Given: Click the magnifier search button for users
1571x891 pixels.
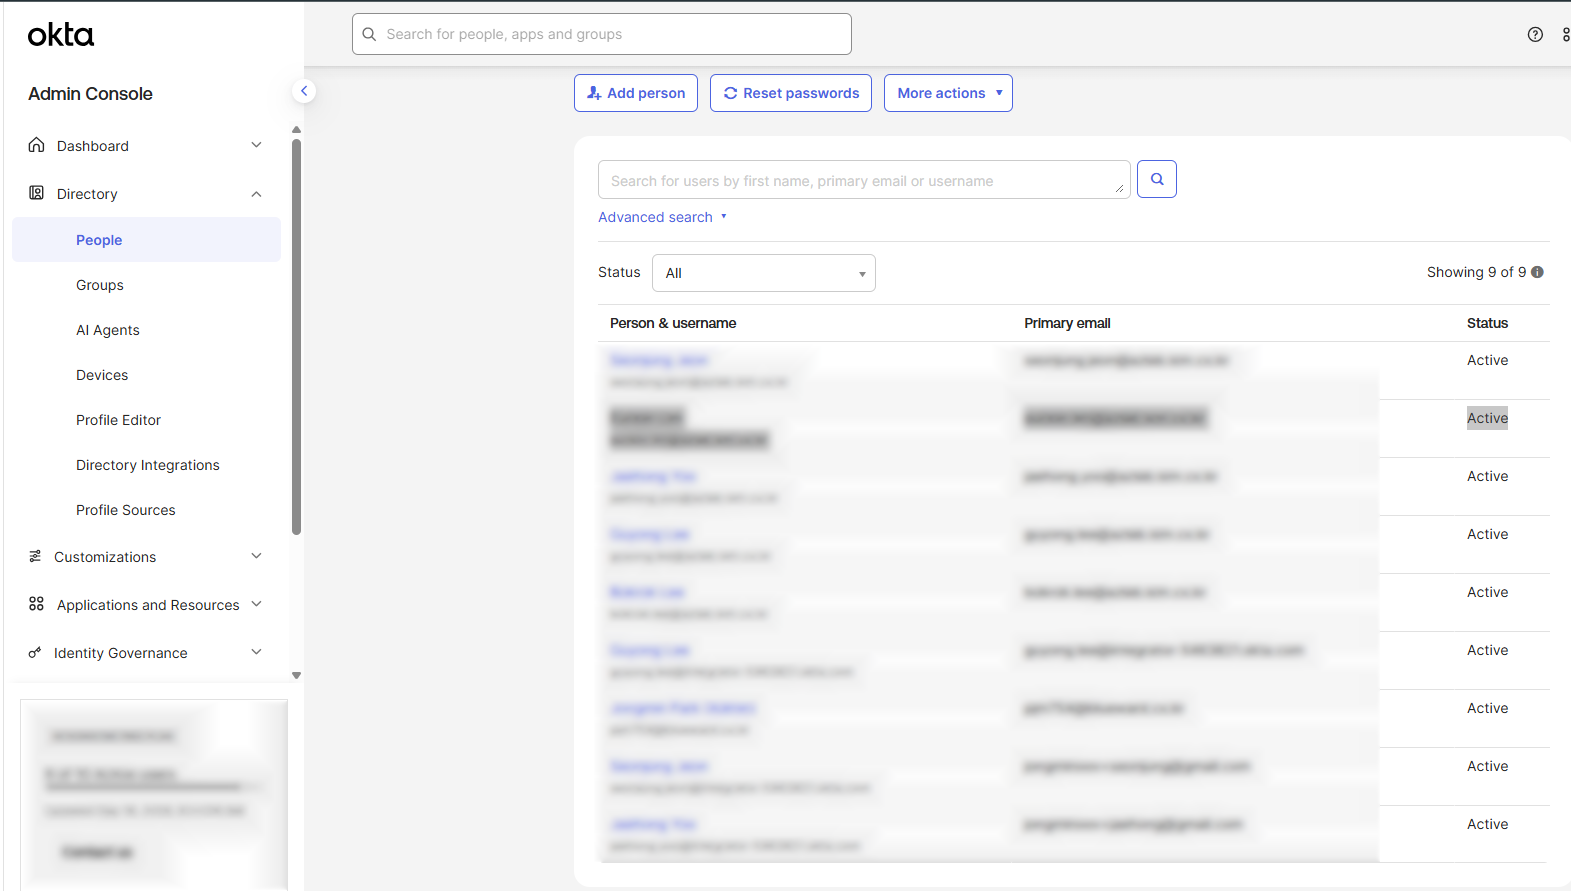Looking at the screenshot, I should [x=1157, y=179].
